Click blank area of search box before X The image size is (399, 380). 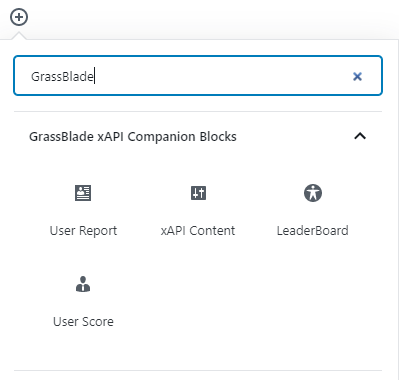[x=220, y=76]
